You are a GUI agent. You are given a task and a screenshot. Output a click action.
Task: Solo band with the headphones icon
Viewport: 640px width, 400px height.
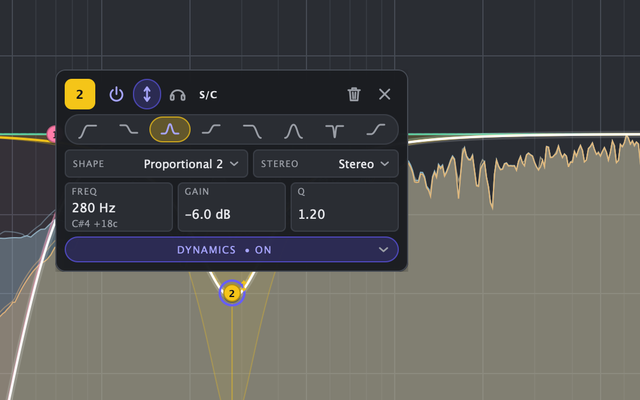178,95
